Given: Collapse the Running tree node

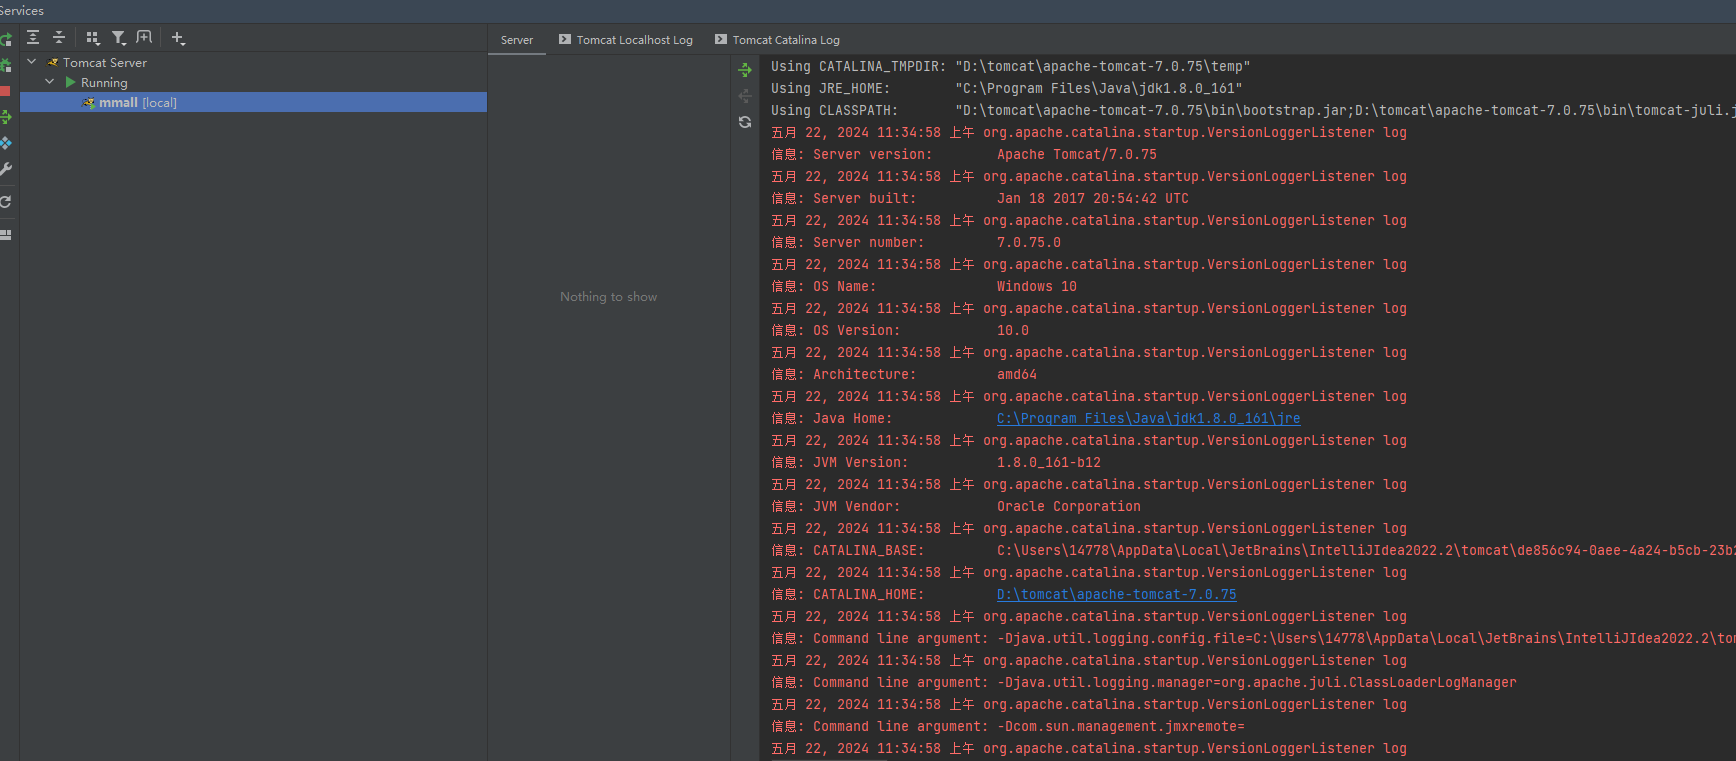Looking at the screenshot, I should [x=50, y=82].
